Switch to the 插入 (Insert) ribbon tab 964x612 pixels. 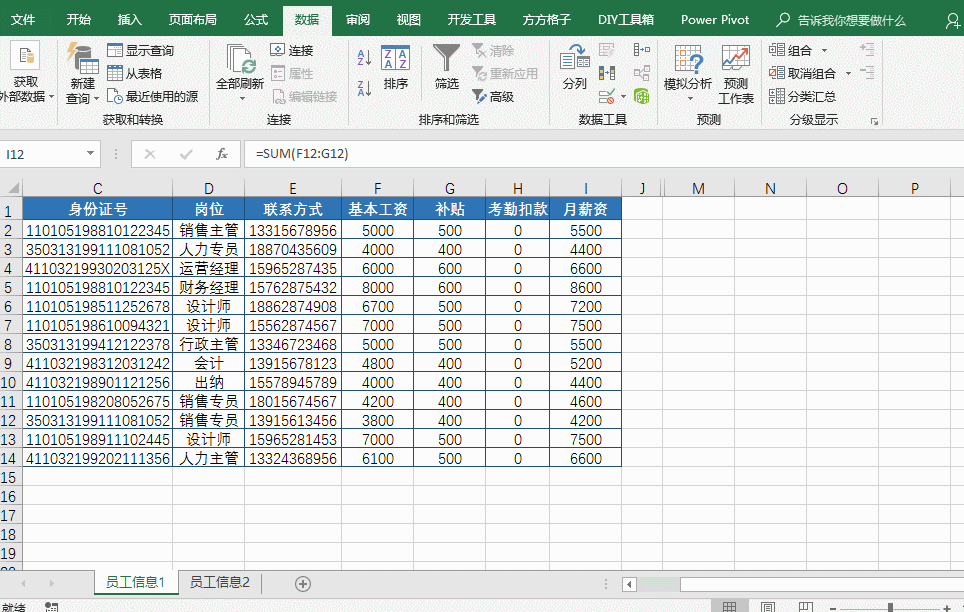coord(129,20)
